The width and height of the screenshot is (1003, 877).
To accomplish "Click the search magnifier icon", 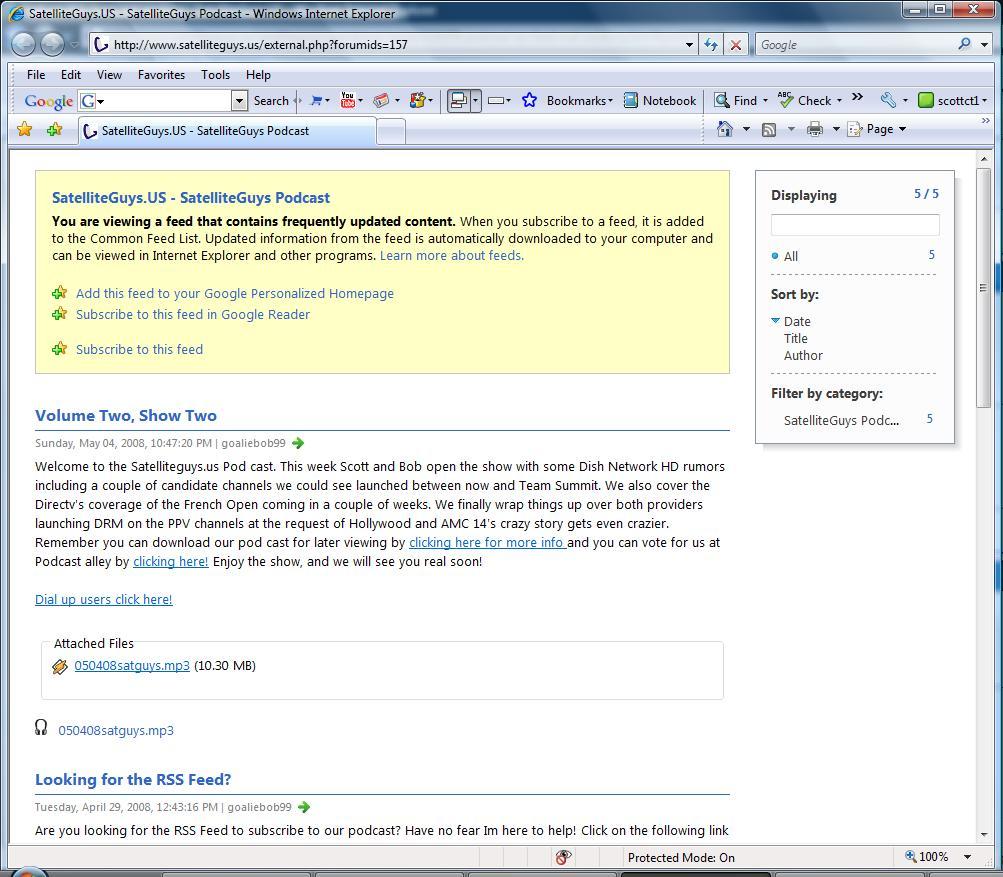I will (965, 44).
